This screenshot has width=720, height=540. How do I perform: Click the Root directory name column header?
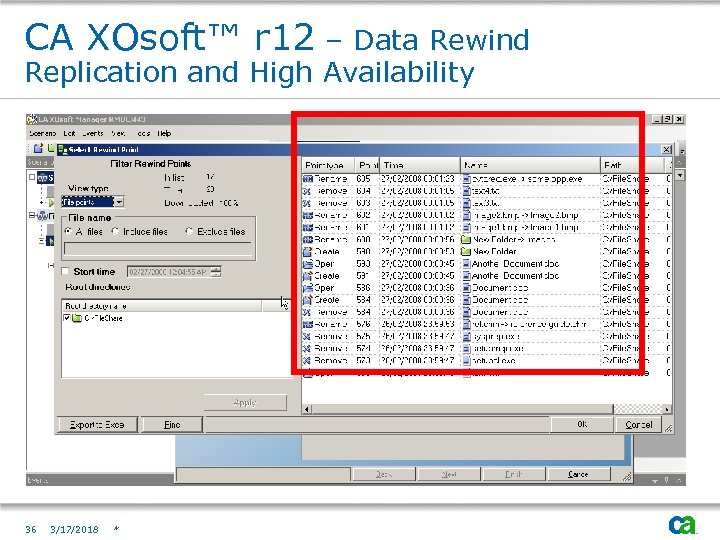tap(162, 306)
